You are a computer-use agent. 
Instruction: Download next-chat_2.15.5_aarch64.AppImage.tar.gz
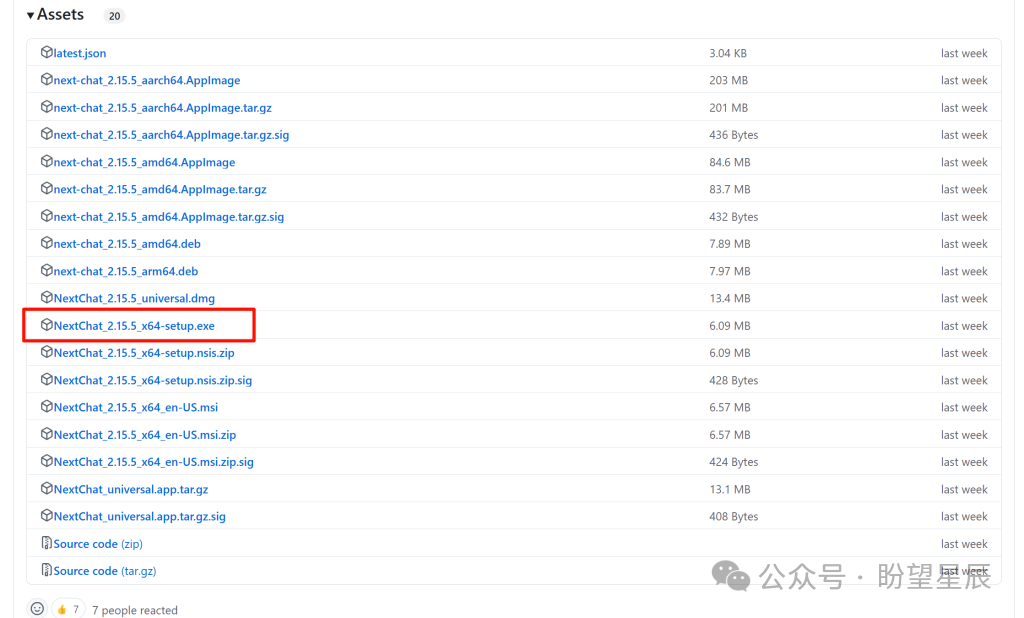163,108
